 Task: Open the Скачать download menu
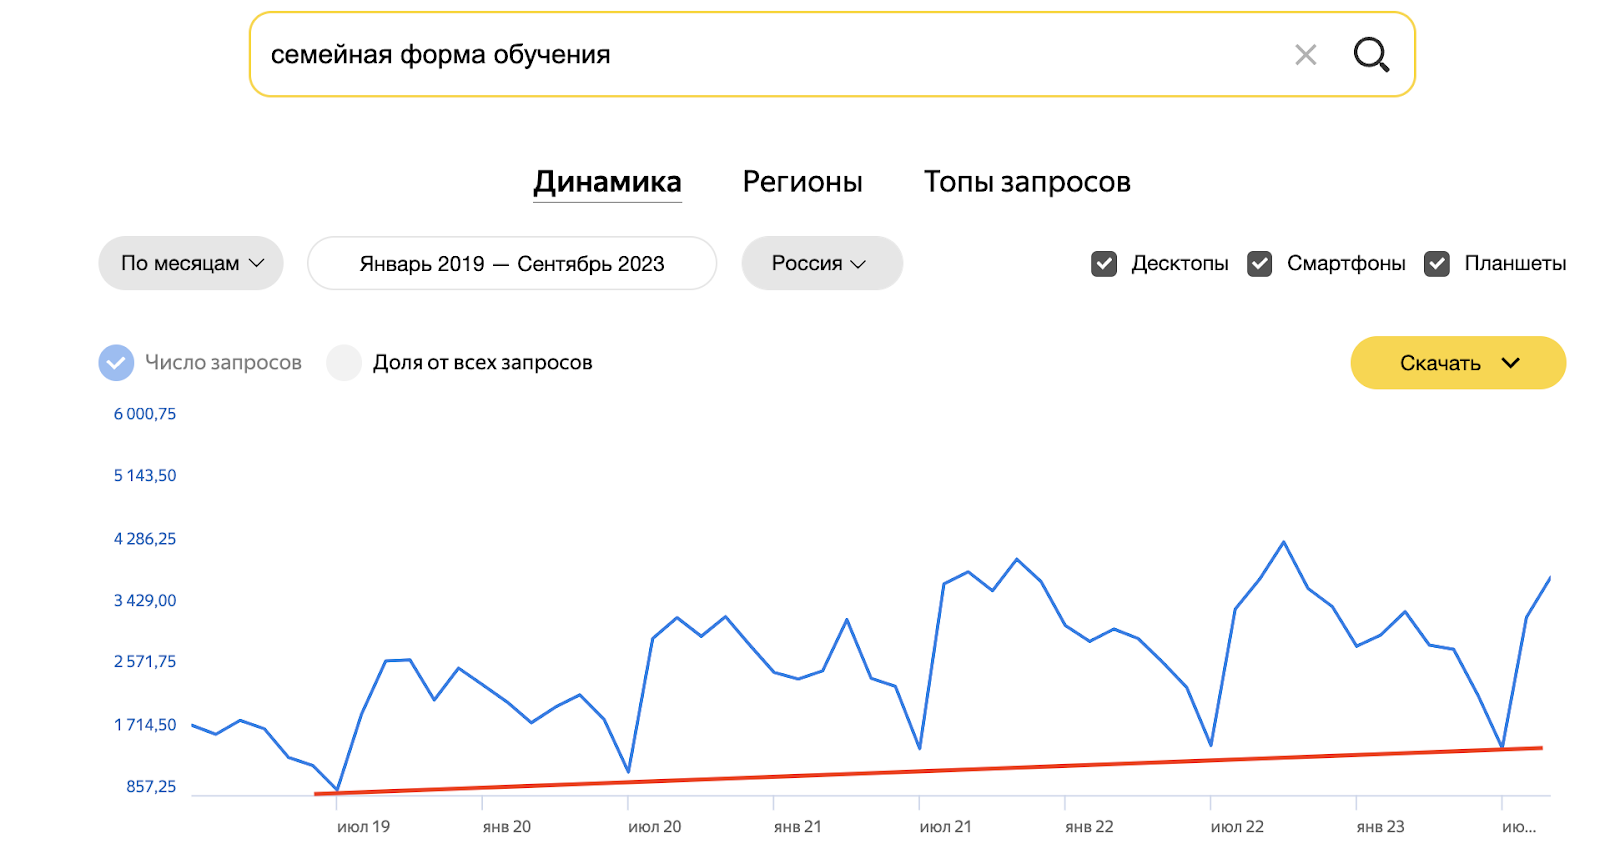[x=1458, y=363]
